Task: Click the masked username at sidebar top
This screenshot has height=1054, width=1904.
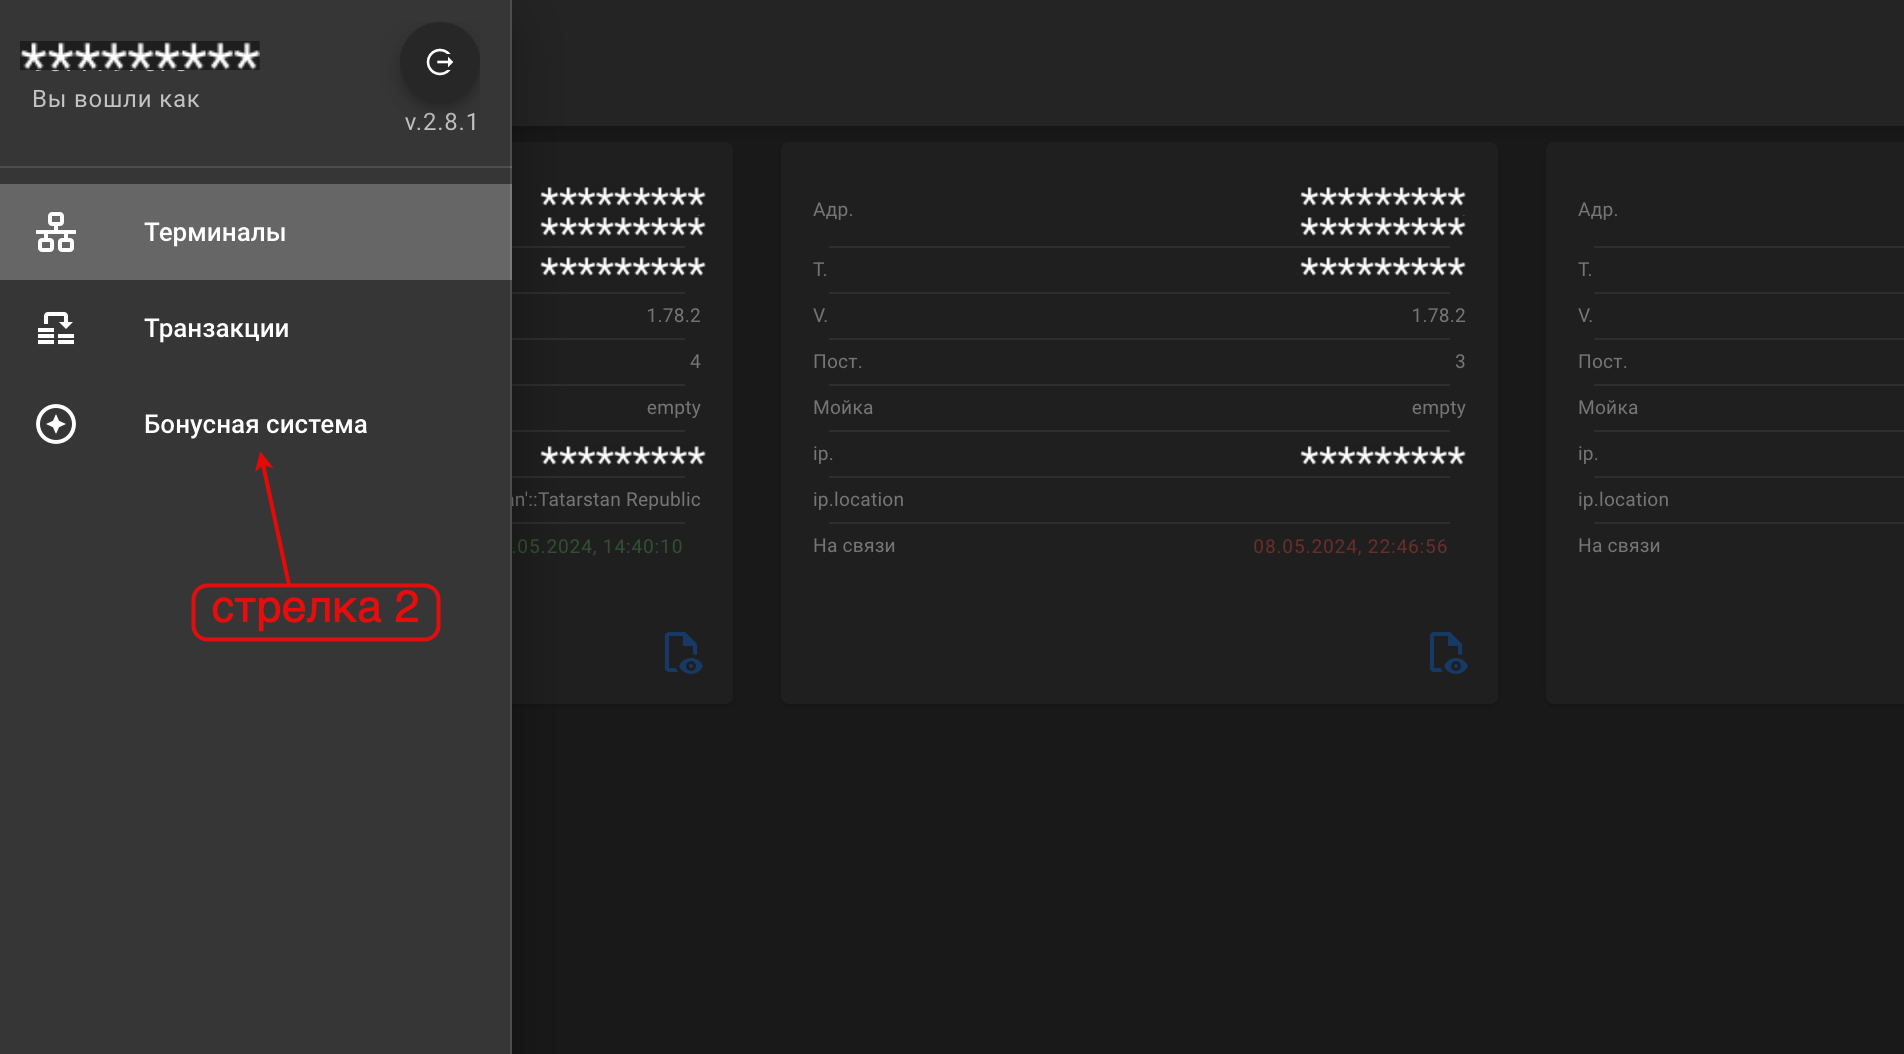Action: pos(140,57)
